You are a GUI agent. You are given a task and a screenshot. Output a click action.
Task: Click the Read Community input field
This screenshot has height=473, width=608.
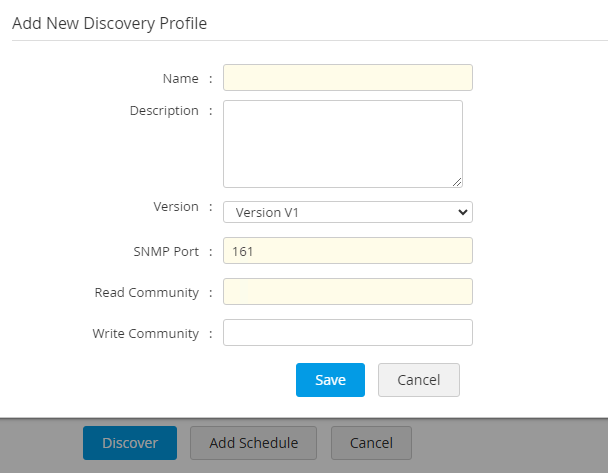[x=347, y=291]
